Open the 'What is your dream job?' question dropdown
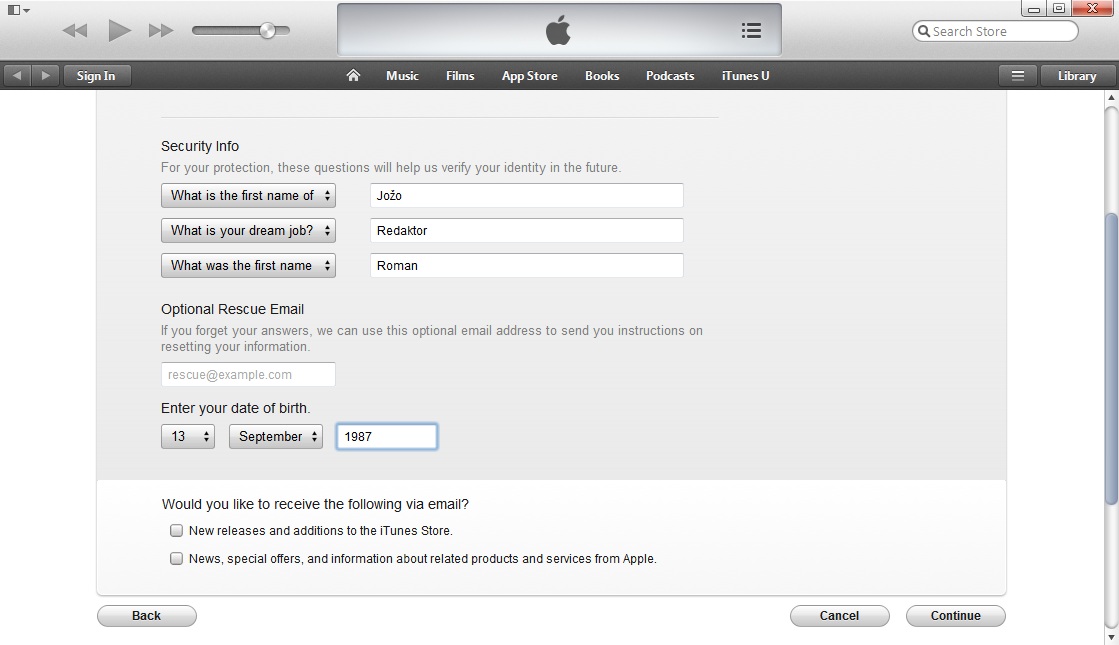The height and width of the screenshot is (645, 1119). click(x=247, y=230)
